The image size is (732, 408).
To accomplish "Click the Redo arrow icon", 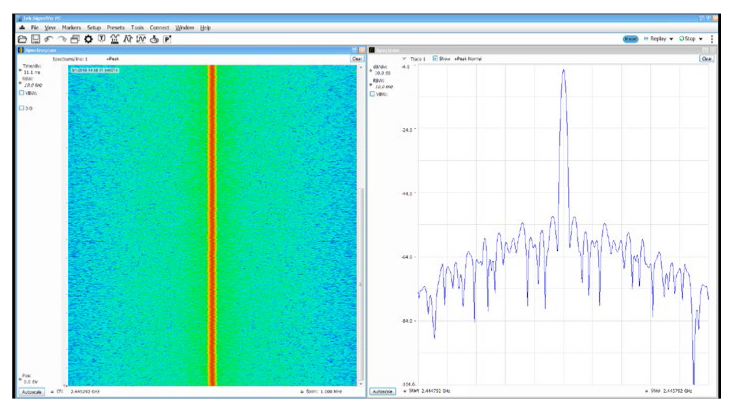I will click(x=61, y=38).
